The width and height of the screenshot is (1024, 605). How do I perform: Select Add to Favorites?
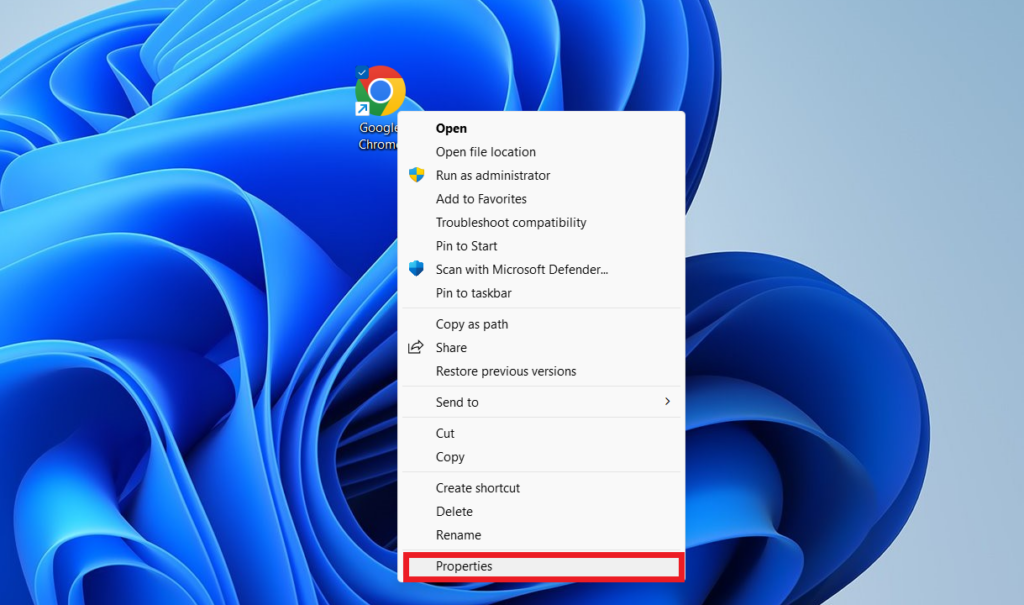coord(480,199)
